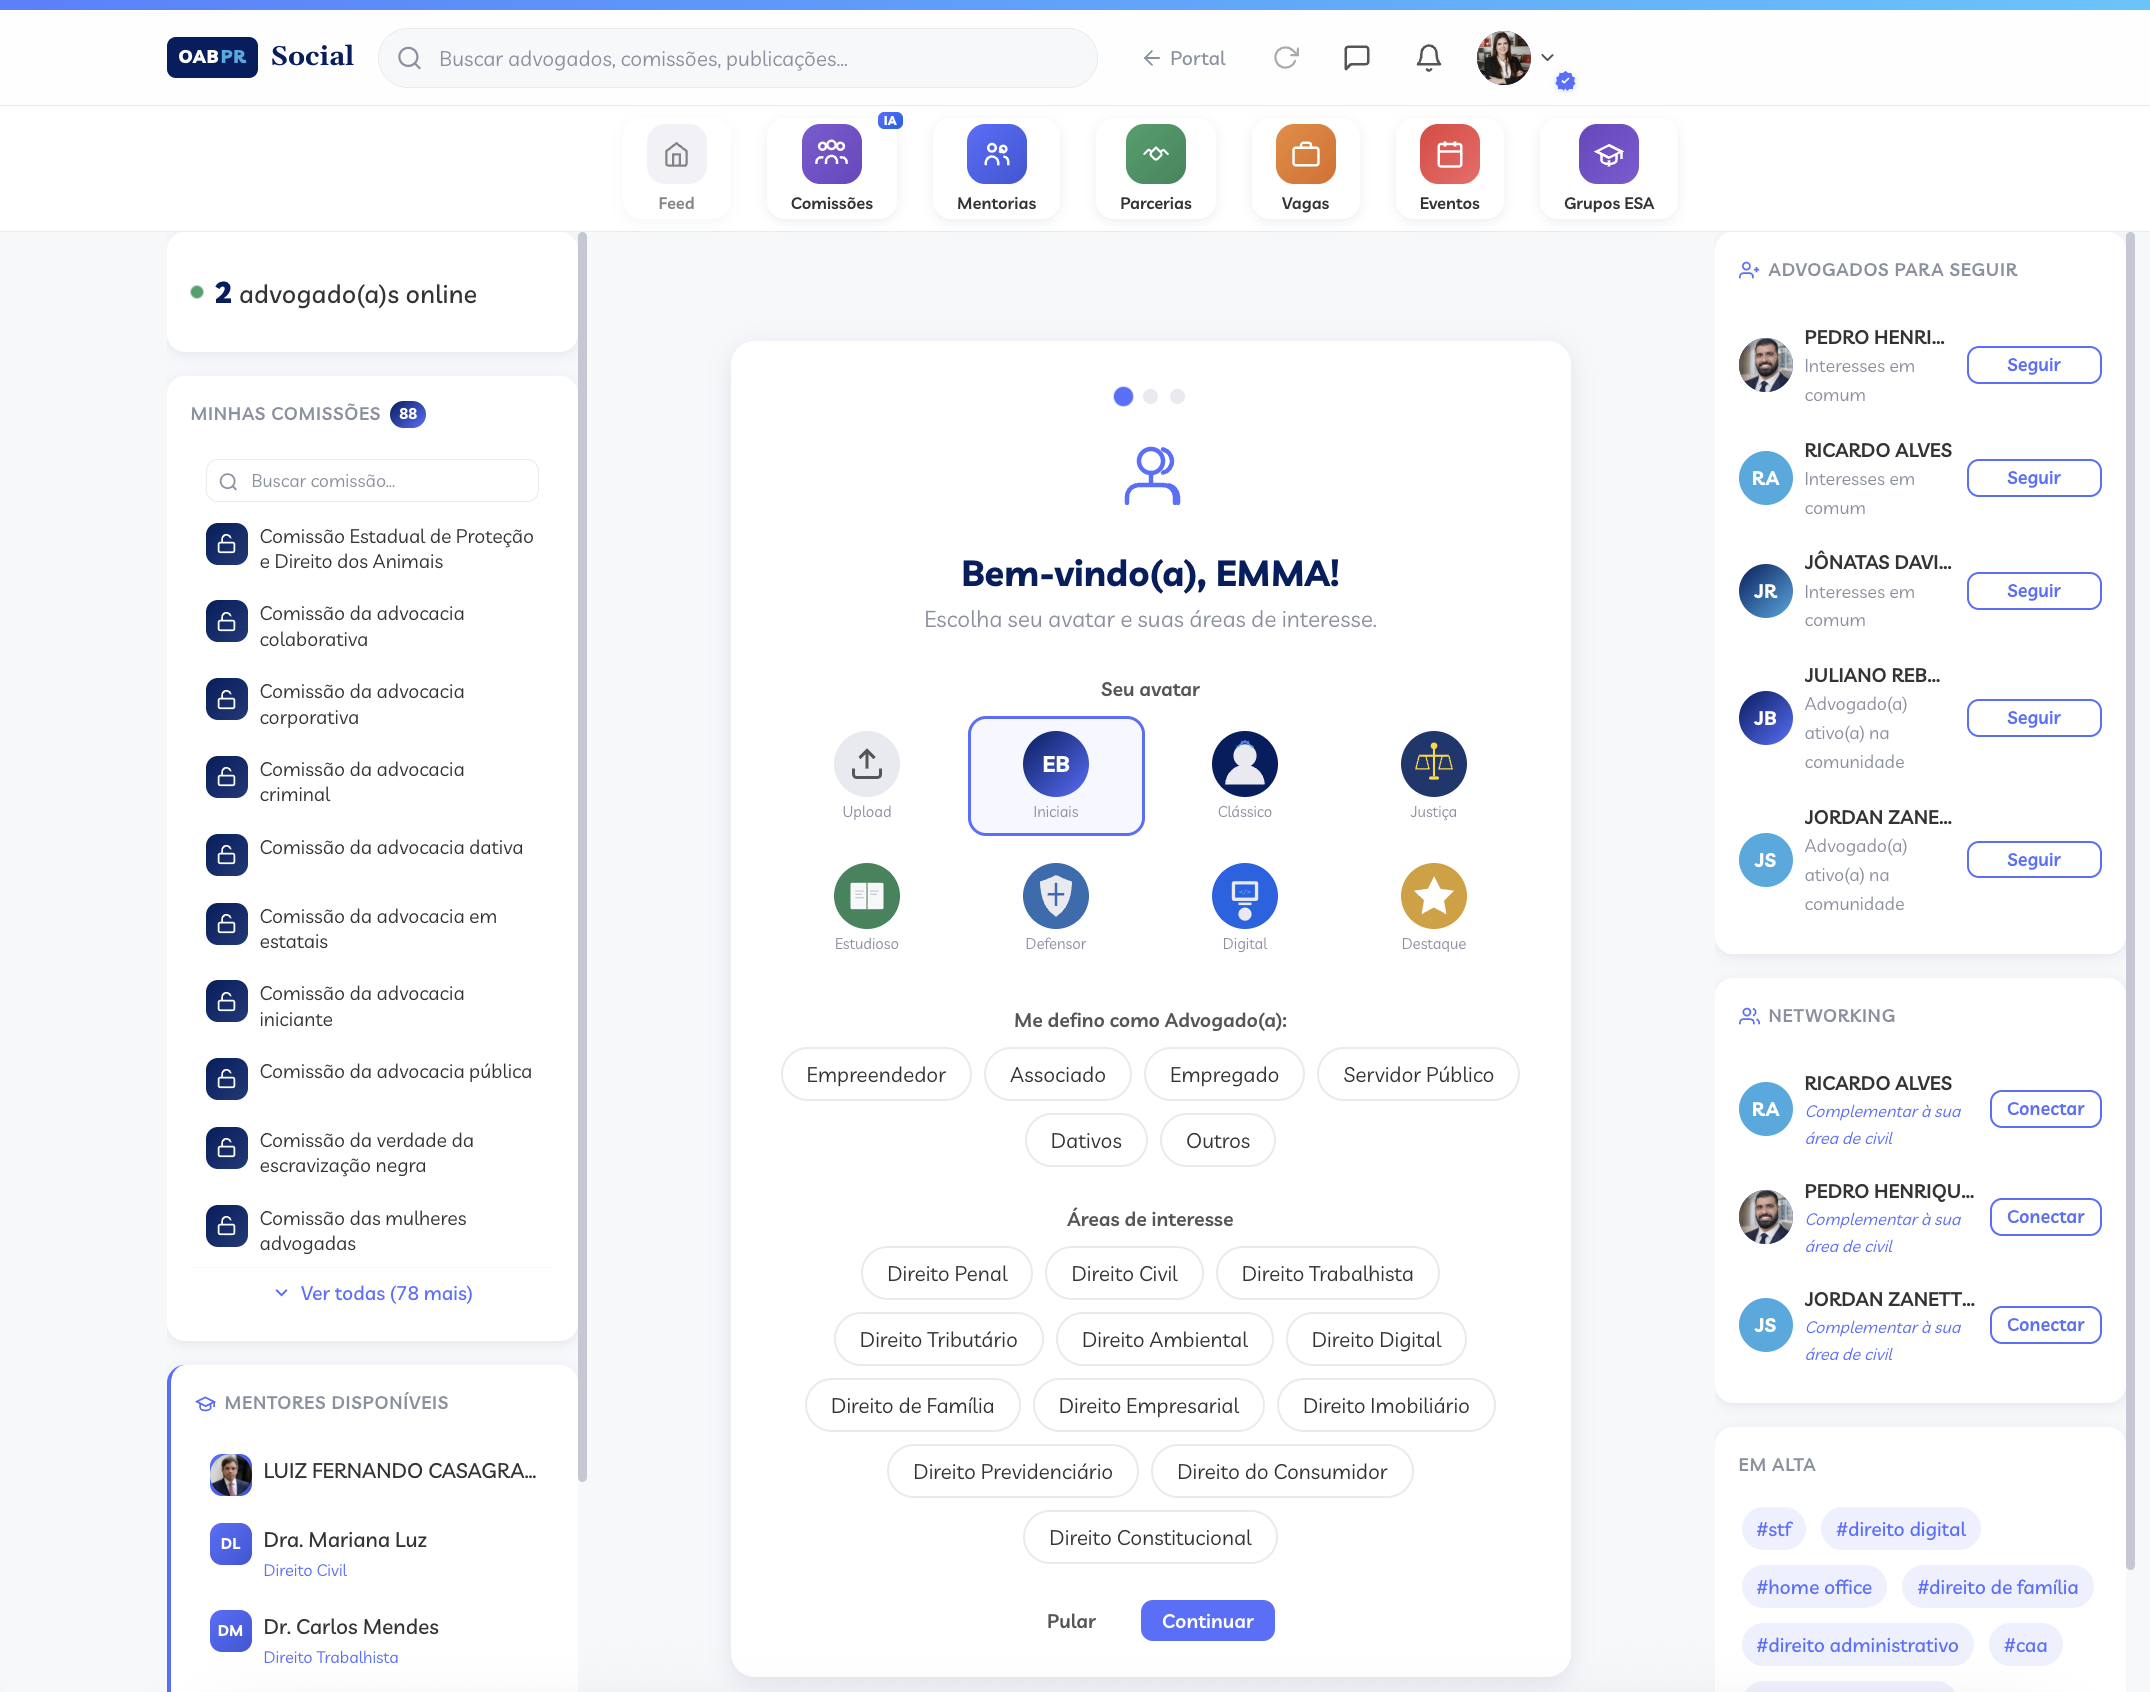Click Continuar to confirm your choices

click(1206, 1620)
